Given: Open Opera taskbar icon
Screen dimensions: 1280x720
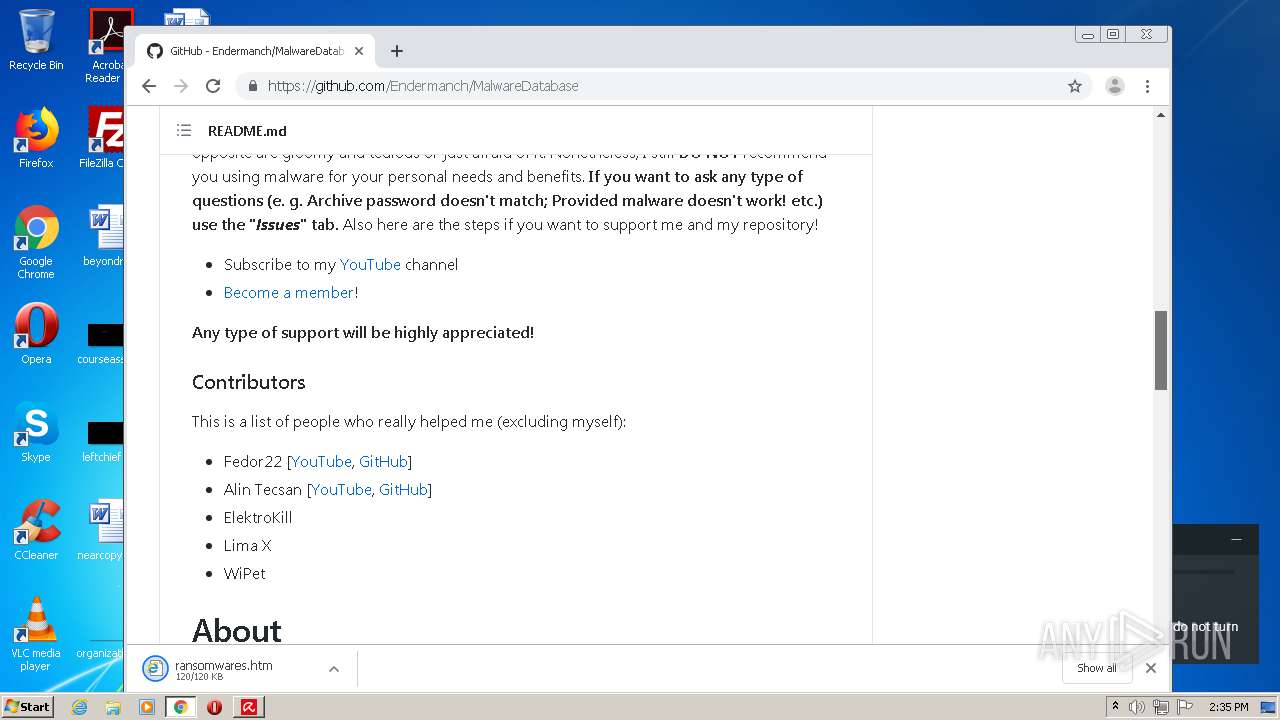Looking at the screenshot, I should click(x=214, y=707).
